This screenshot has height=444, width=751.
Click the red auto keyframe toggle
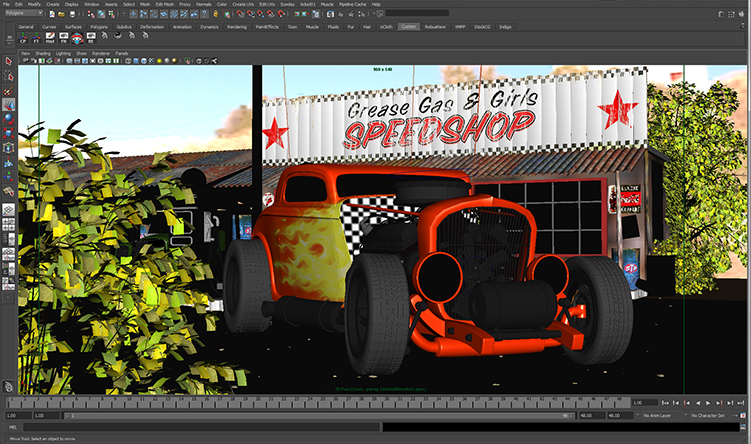743,415
